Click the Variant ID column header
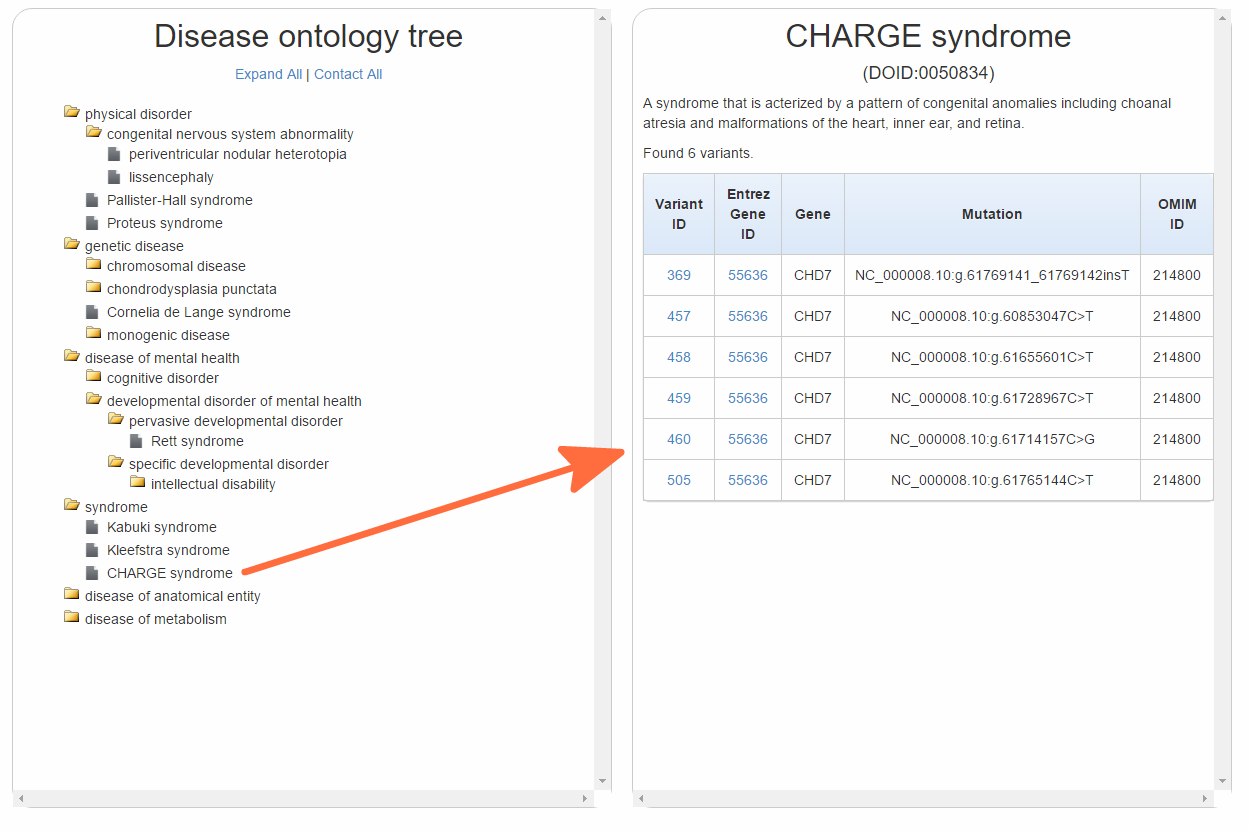The height and width of the screenshot is (831, 1249). click(x=679, y=214)
